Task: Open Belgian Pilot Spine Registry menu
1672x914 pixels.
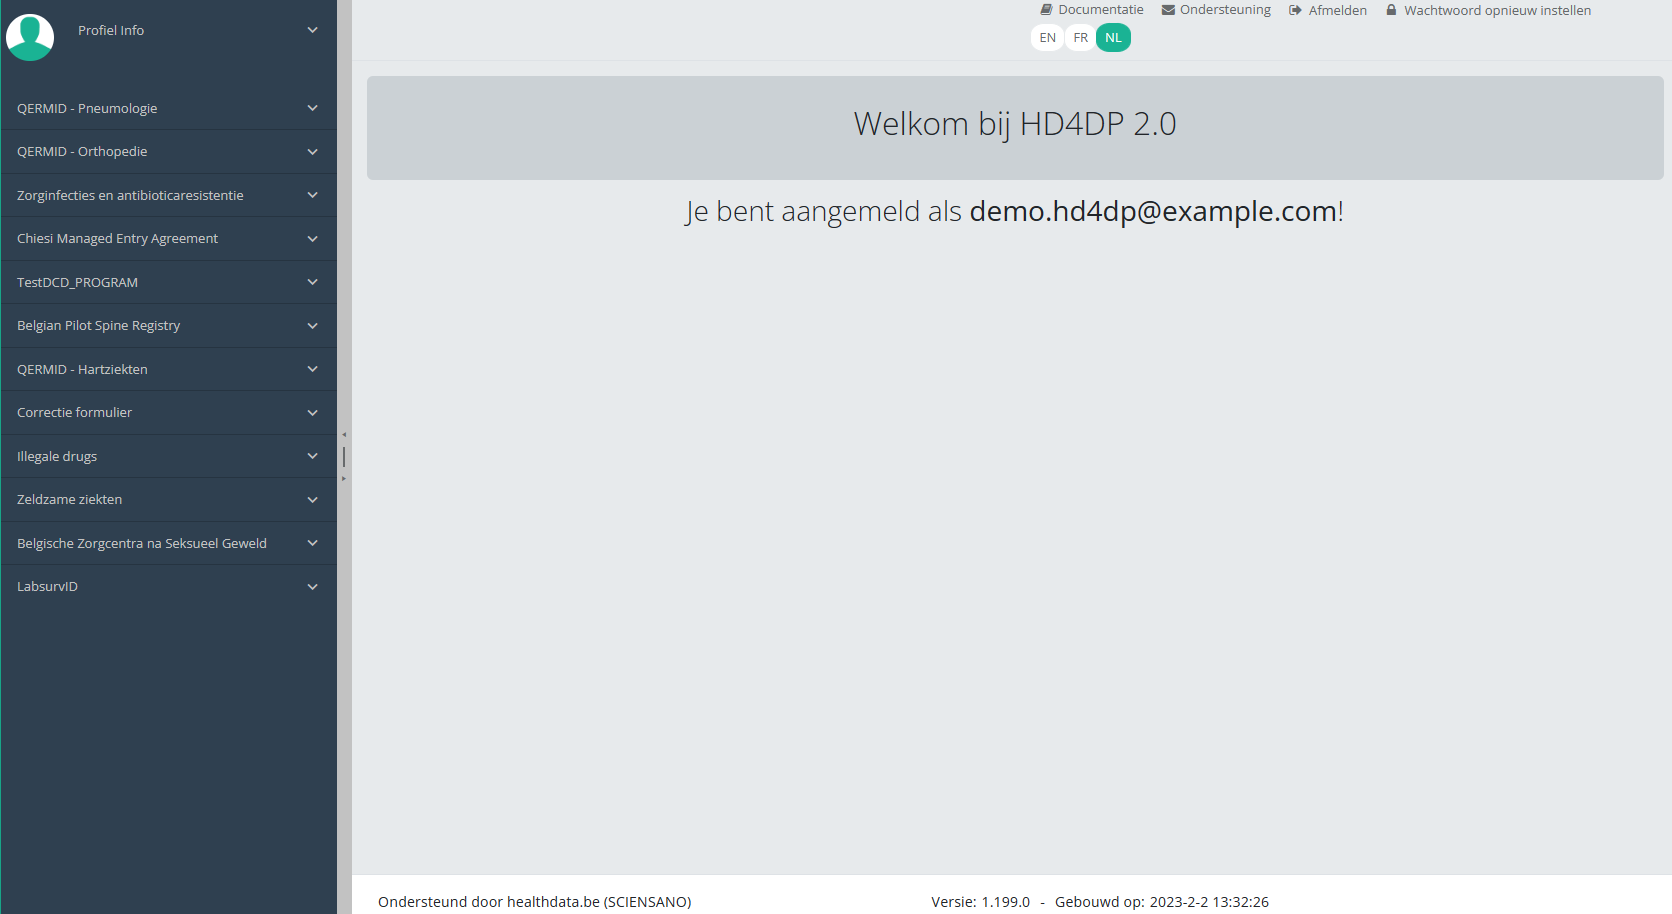Action: coord(99,326)
